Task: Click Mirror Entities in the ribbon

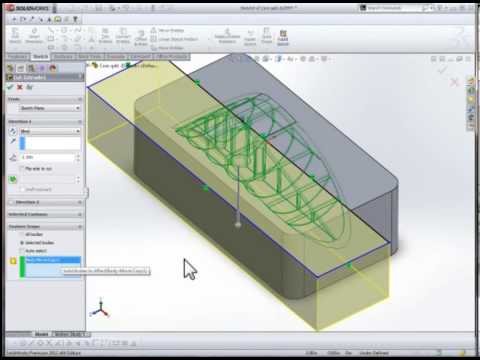Action: (167, 30)
